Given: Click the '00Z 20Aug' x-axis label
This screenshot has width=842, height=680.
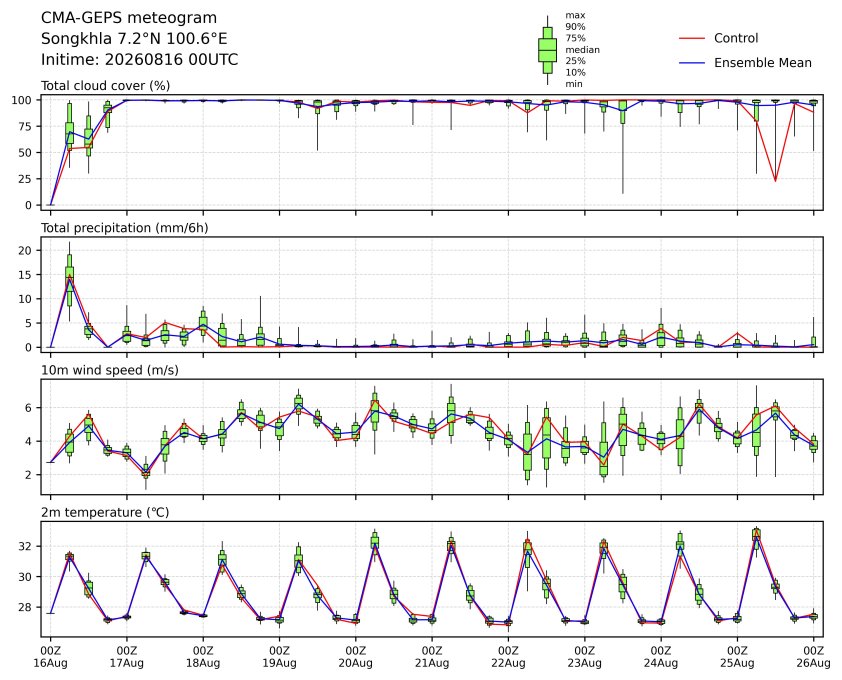Looking at the screenshot, I should [355, 657].
